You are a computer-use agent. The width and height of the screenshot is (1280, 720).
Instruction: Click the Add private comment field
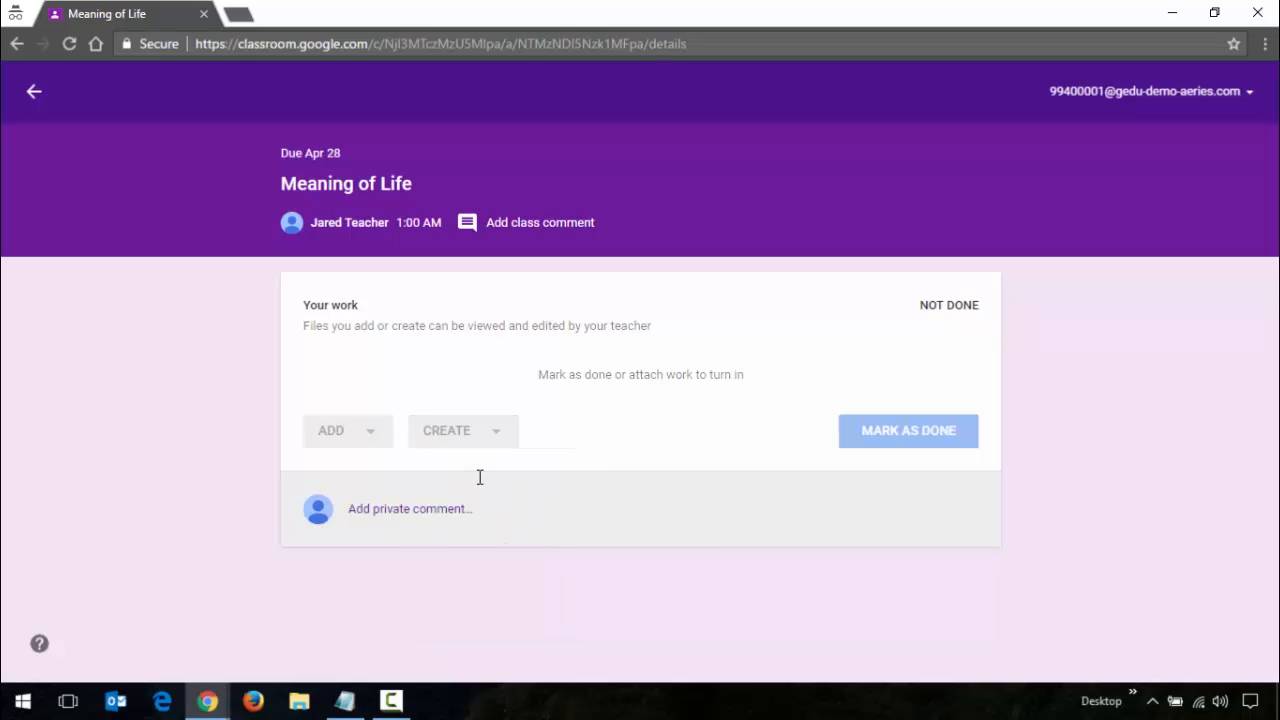410,509
